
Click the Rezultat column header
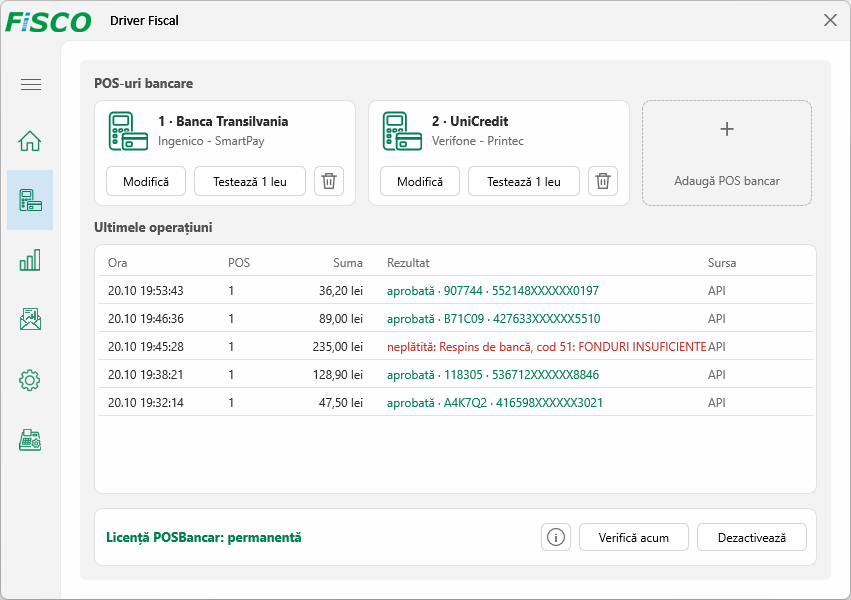pos(408,263)
